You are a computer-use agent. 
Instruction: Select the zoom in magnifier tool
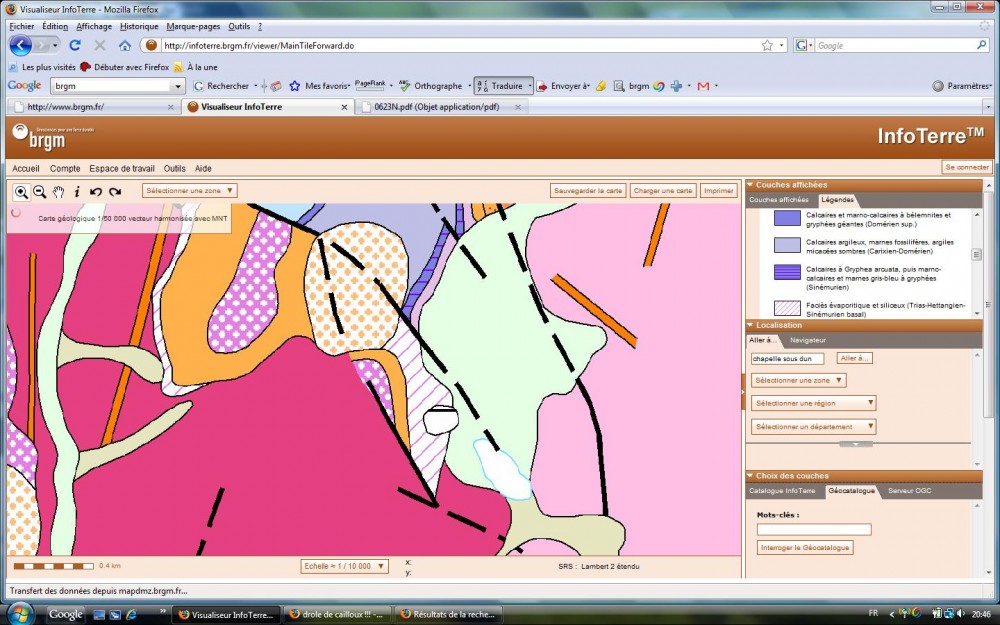[x=21, y=191]
